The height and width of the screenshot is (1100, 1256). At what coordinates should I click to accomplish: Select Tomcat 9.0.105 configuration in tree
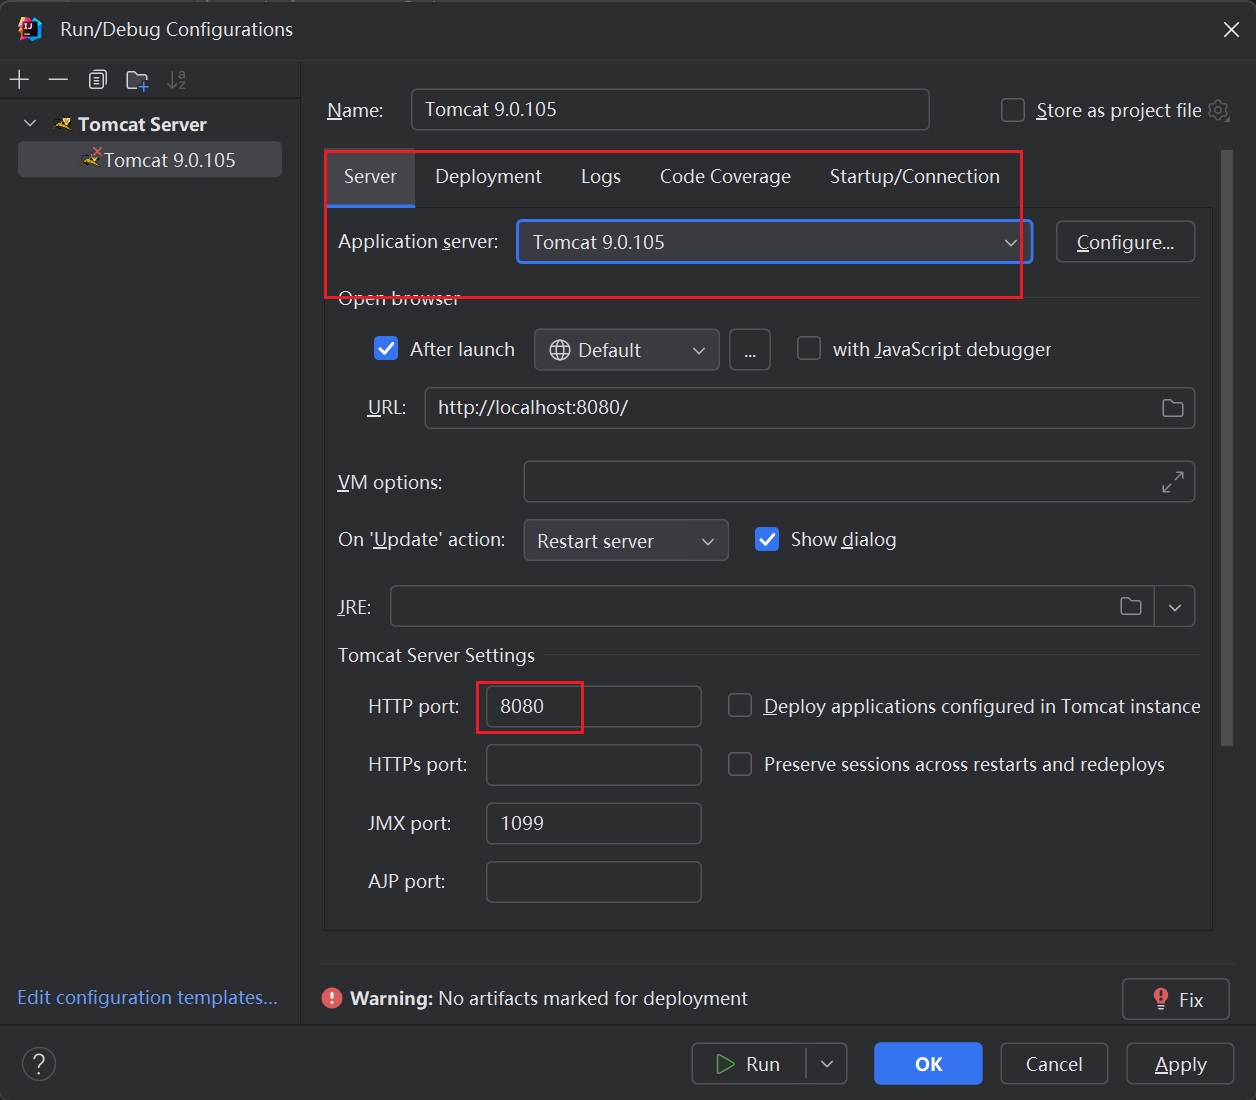tap(150, 160)
